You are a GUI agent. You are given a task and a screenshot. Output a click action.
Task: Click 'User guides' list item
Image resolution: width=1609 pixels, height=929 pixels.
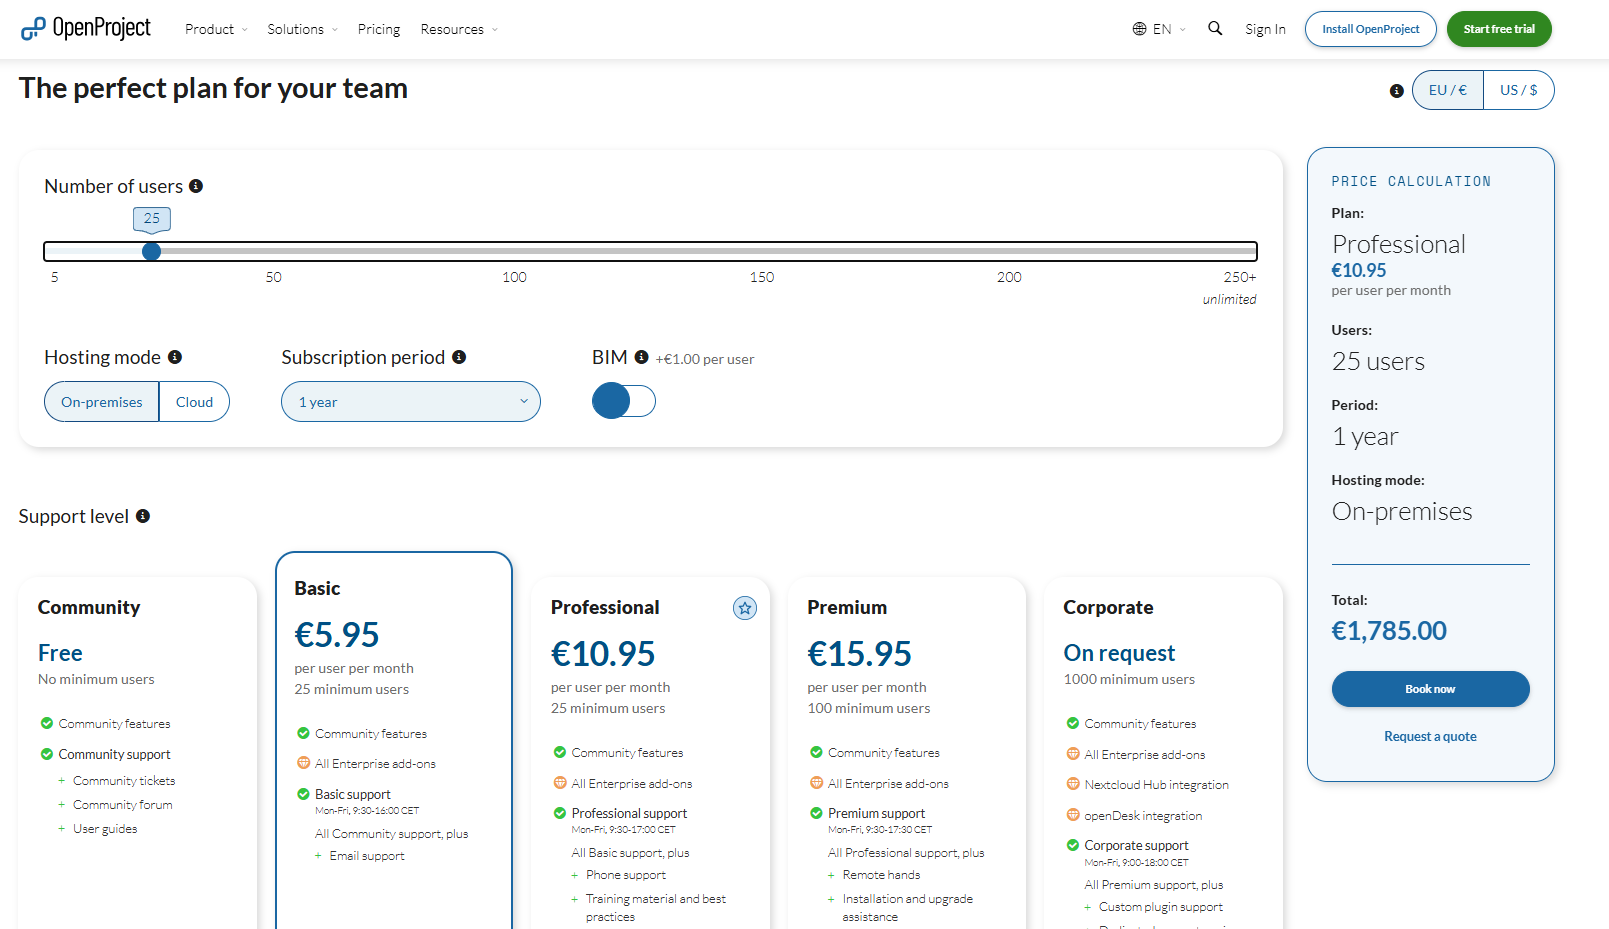coord(105,829)
